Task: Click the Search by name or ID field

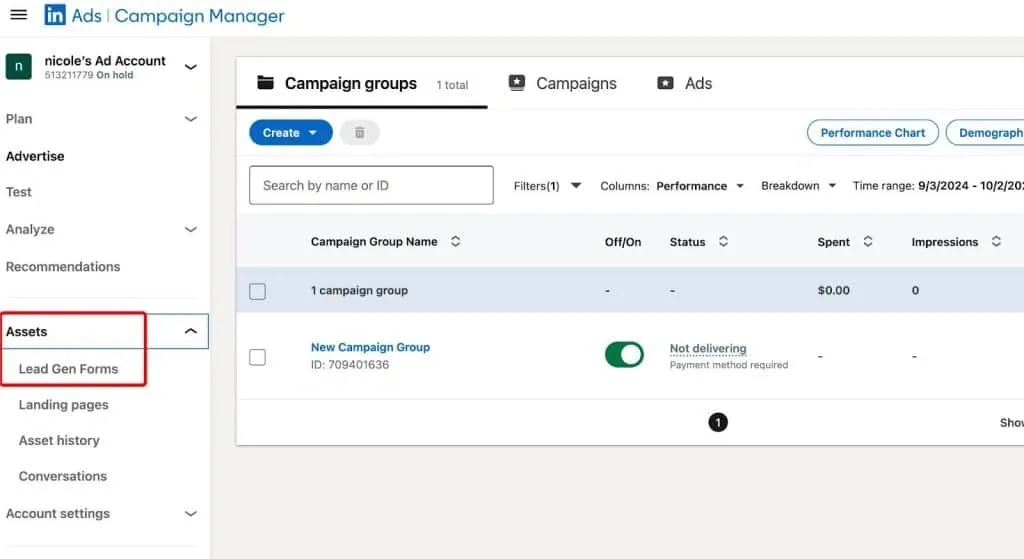Action: coord(371,185)
